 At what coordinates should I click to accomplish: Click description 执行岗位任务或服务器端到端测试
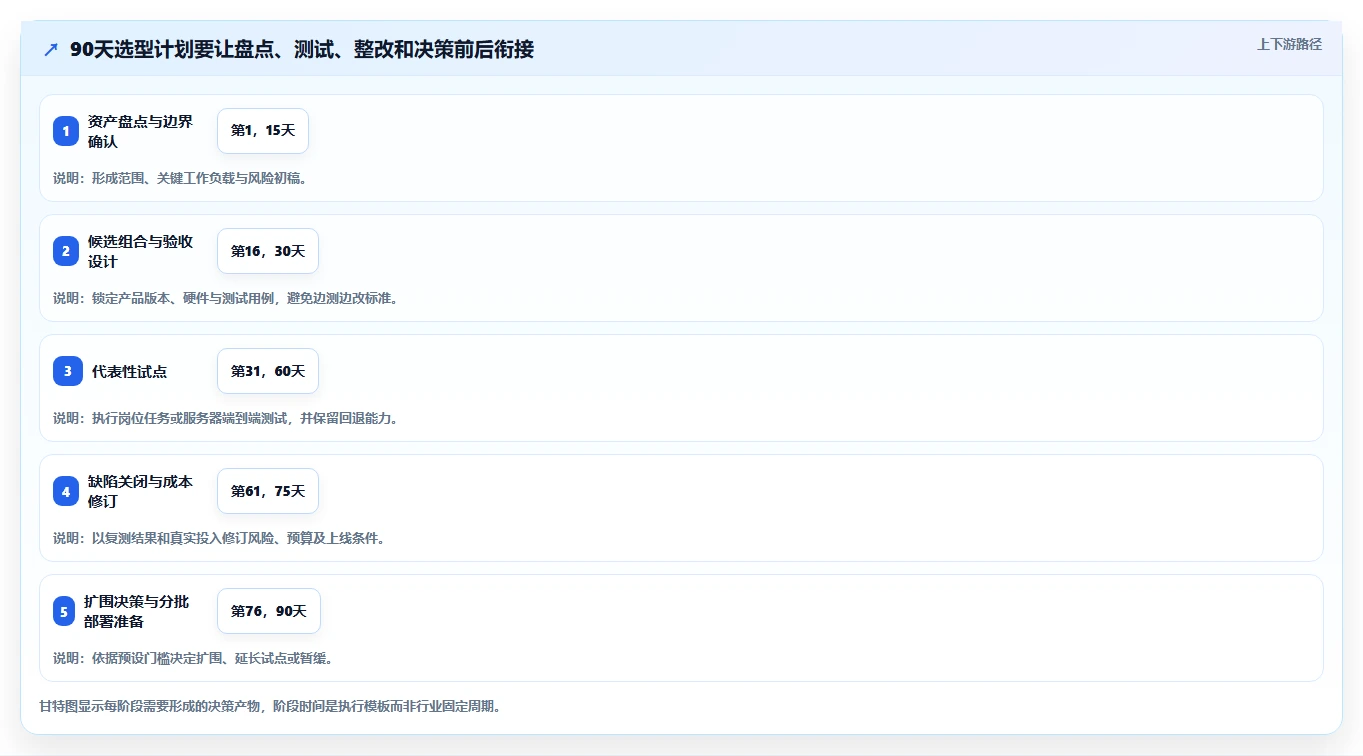coord(226,418)
